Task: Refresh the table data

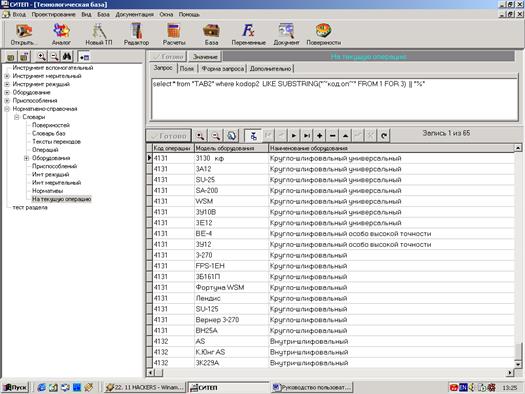Action: pyautogui.click(x=384, y=136)
